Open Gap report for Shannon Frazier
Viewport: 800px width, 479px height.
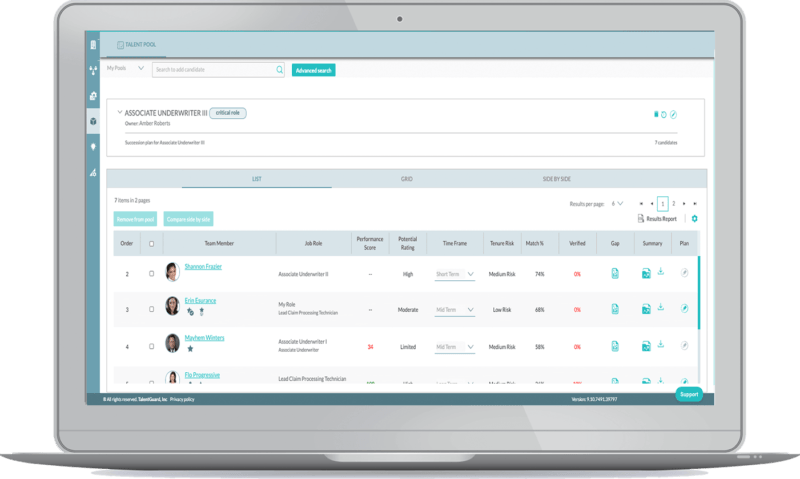coord(615,273)
